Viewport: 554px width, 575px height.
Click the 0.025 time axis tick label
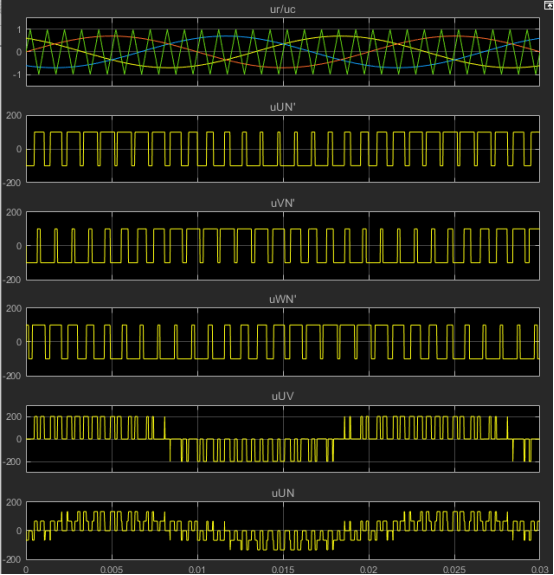454,569
